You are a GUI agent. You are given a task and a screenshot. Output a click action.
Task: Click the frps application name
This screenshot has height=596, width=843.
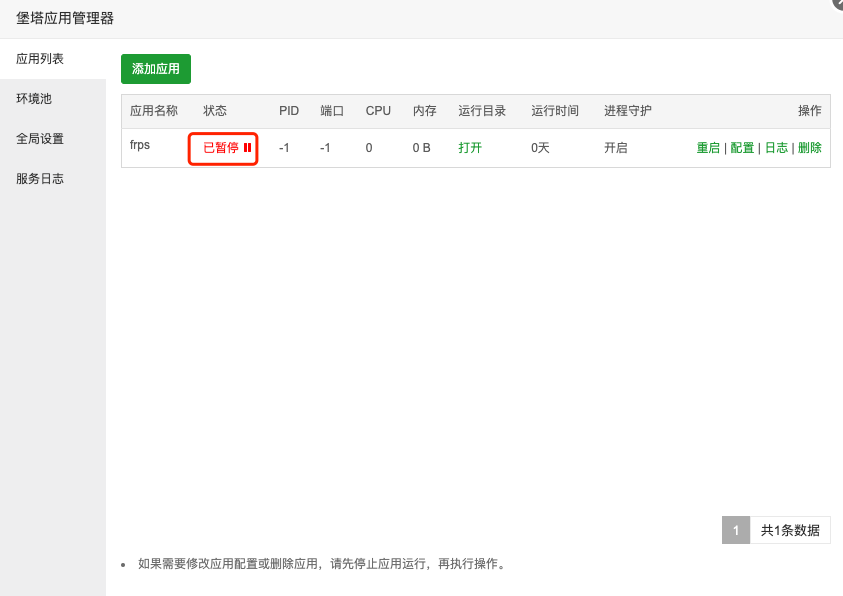point(140,145)
